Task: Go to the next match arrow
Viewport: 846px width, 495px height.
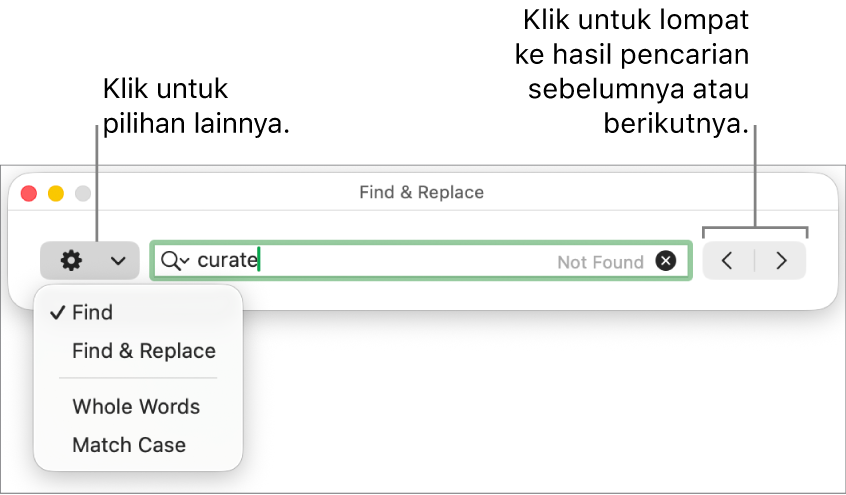Action: pyautogui.click(x=782, y=261)
